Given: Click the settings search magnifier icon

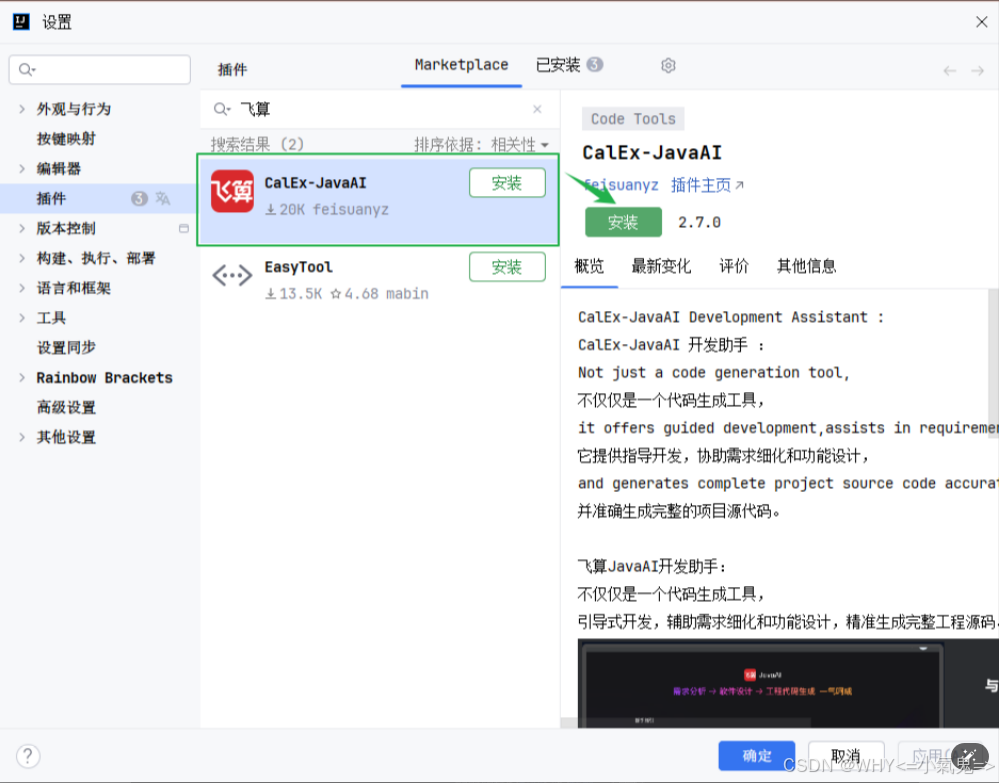Looking at the screenshot, I should point(26,69).
